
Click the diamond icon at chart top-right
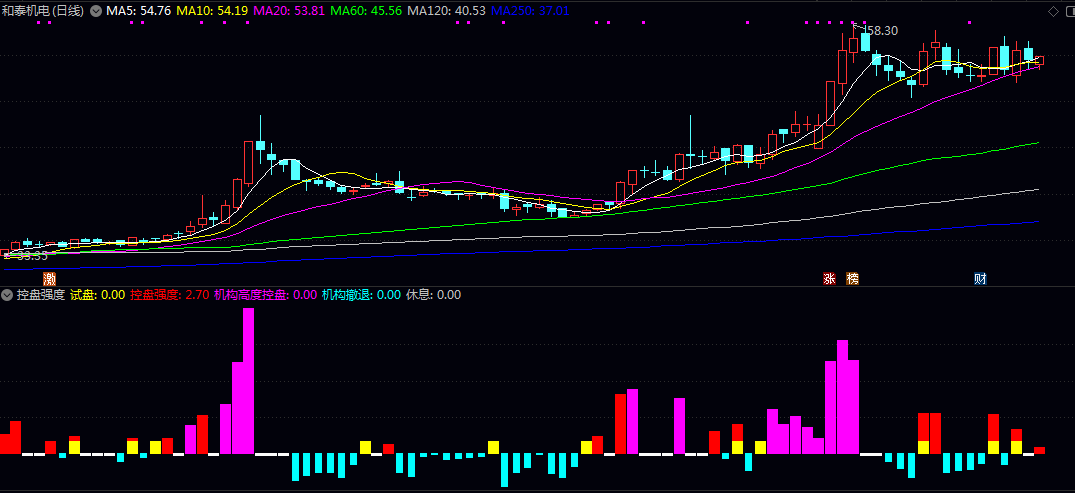1053,10
